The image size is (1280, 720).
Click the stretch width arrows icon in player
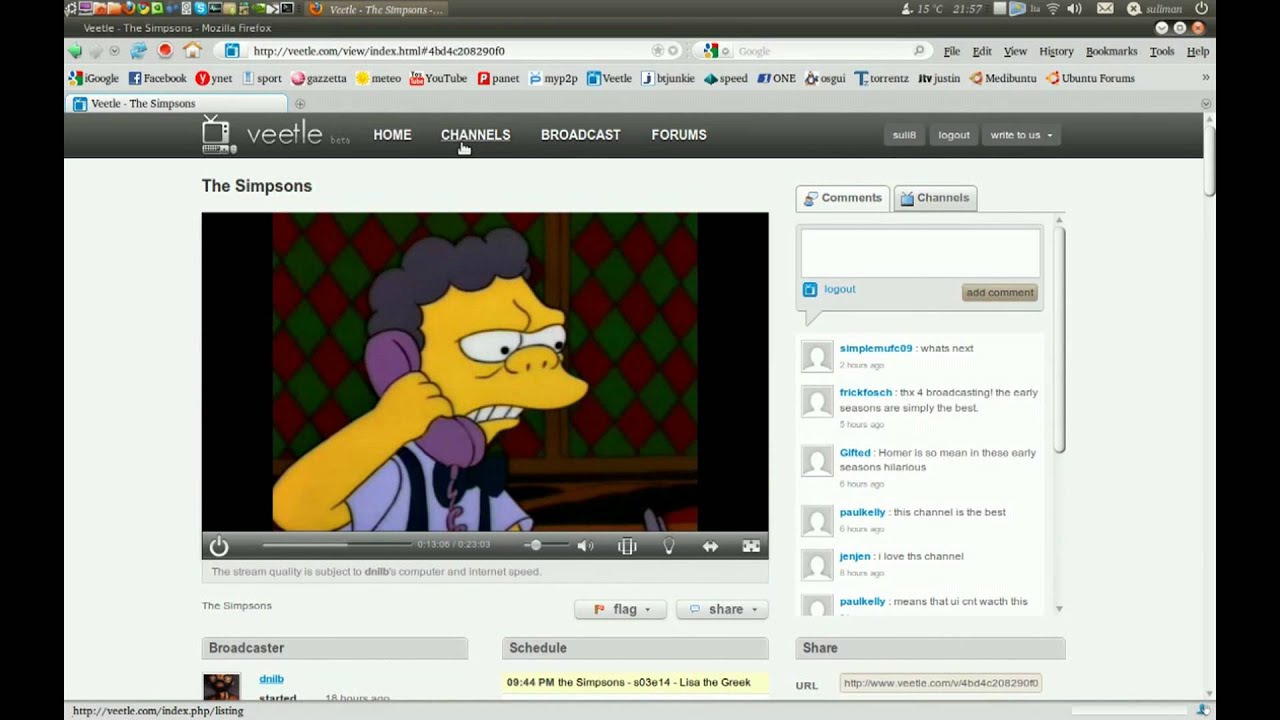(x=710, y=546)
